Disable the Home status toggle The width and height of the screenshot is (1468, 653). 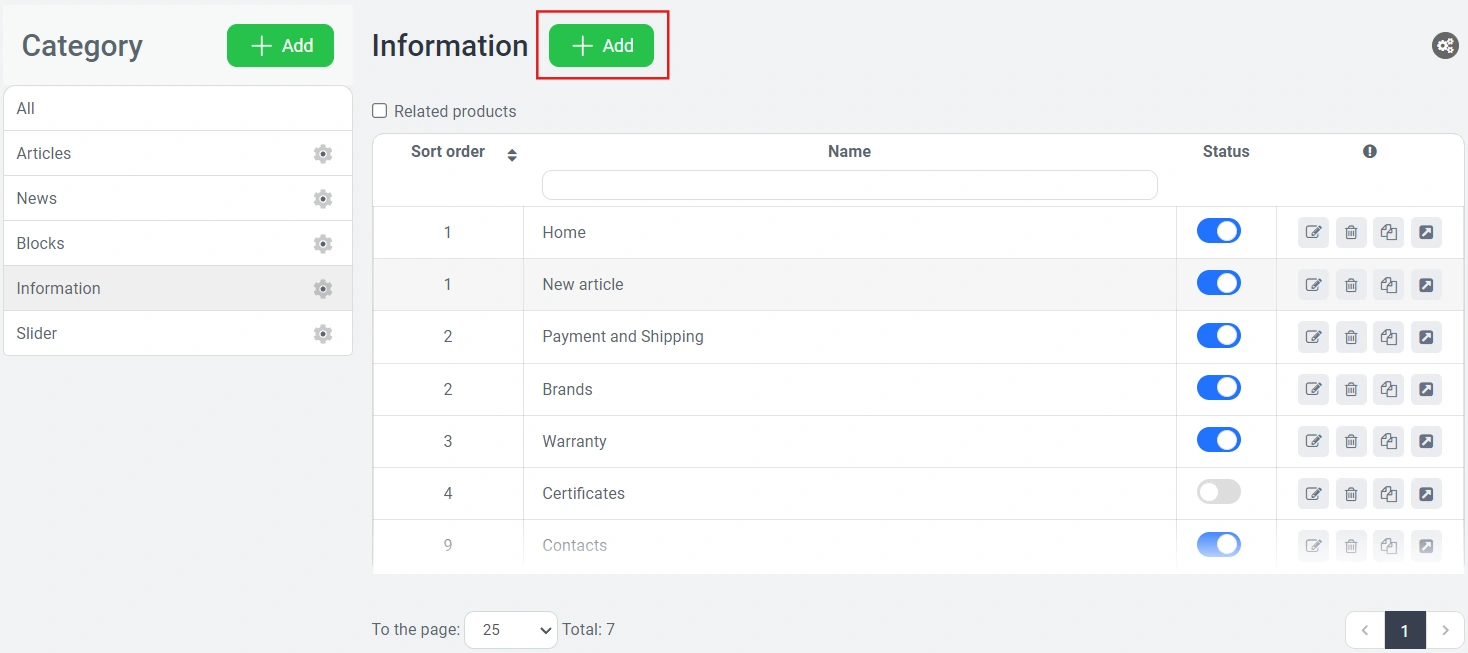tap(1218, 232)
